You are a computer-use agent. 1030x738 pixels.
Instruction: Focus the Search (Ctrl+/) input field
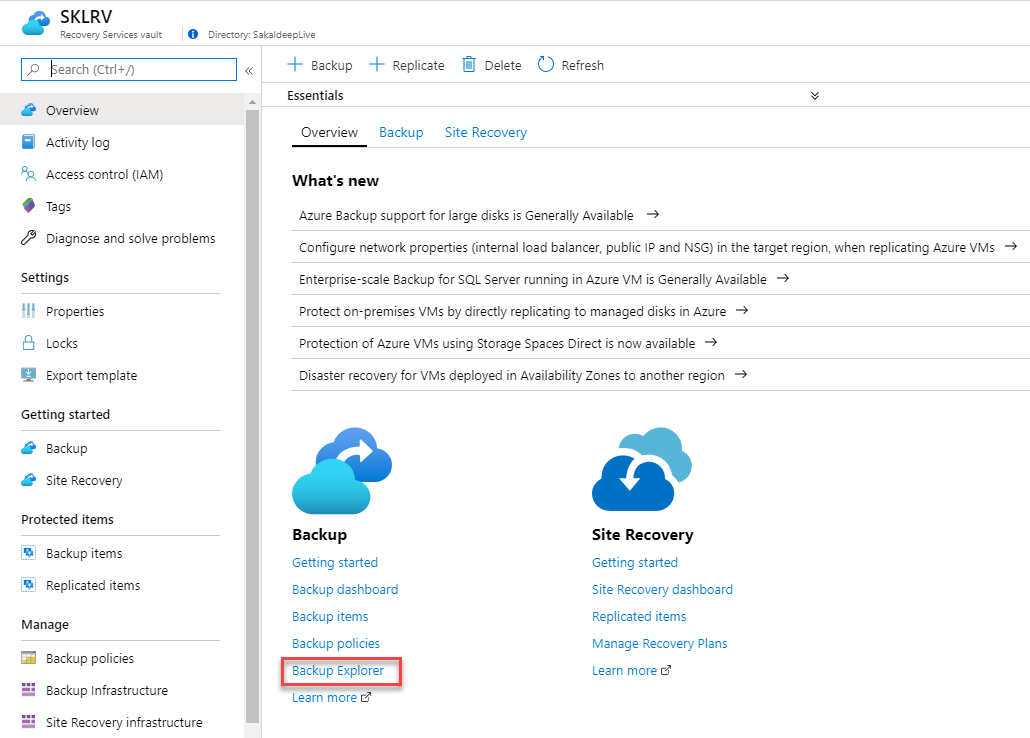129,69
